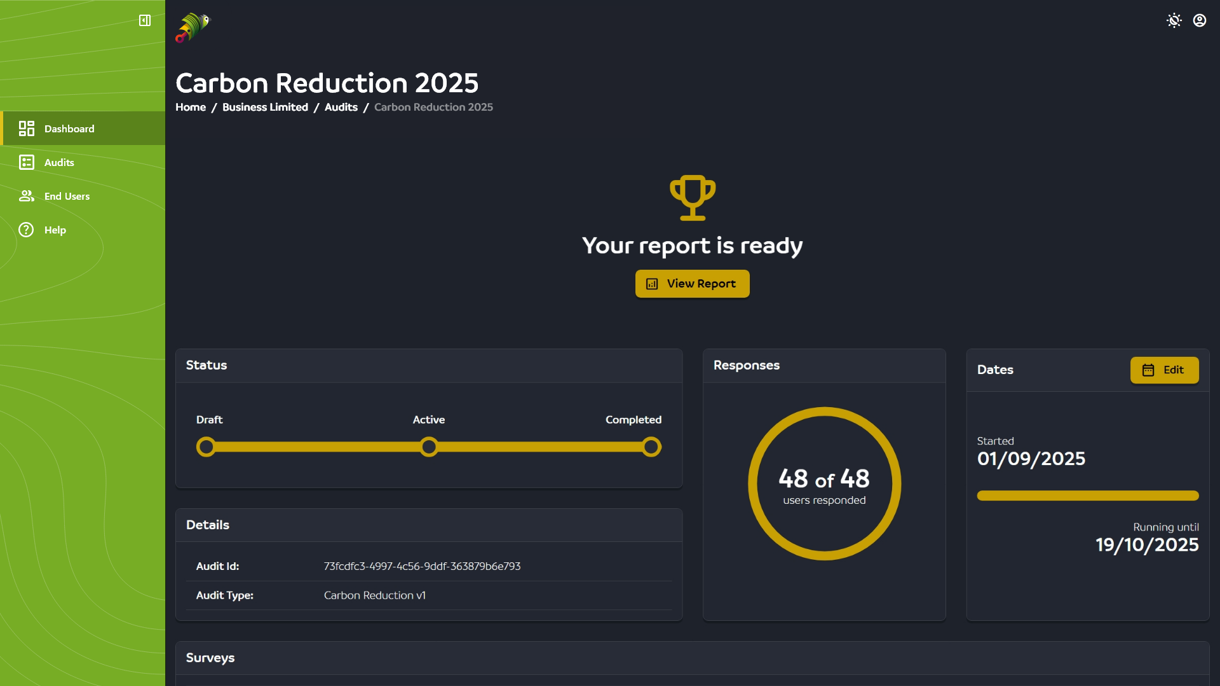This screenshot has height=686, width=1220.
Task: Open the Dashboard using its grid icon
Action: pos(25,128)
